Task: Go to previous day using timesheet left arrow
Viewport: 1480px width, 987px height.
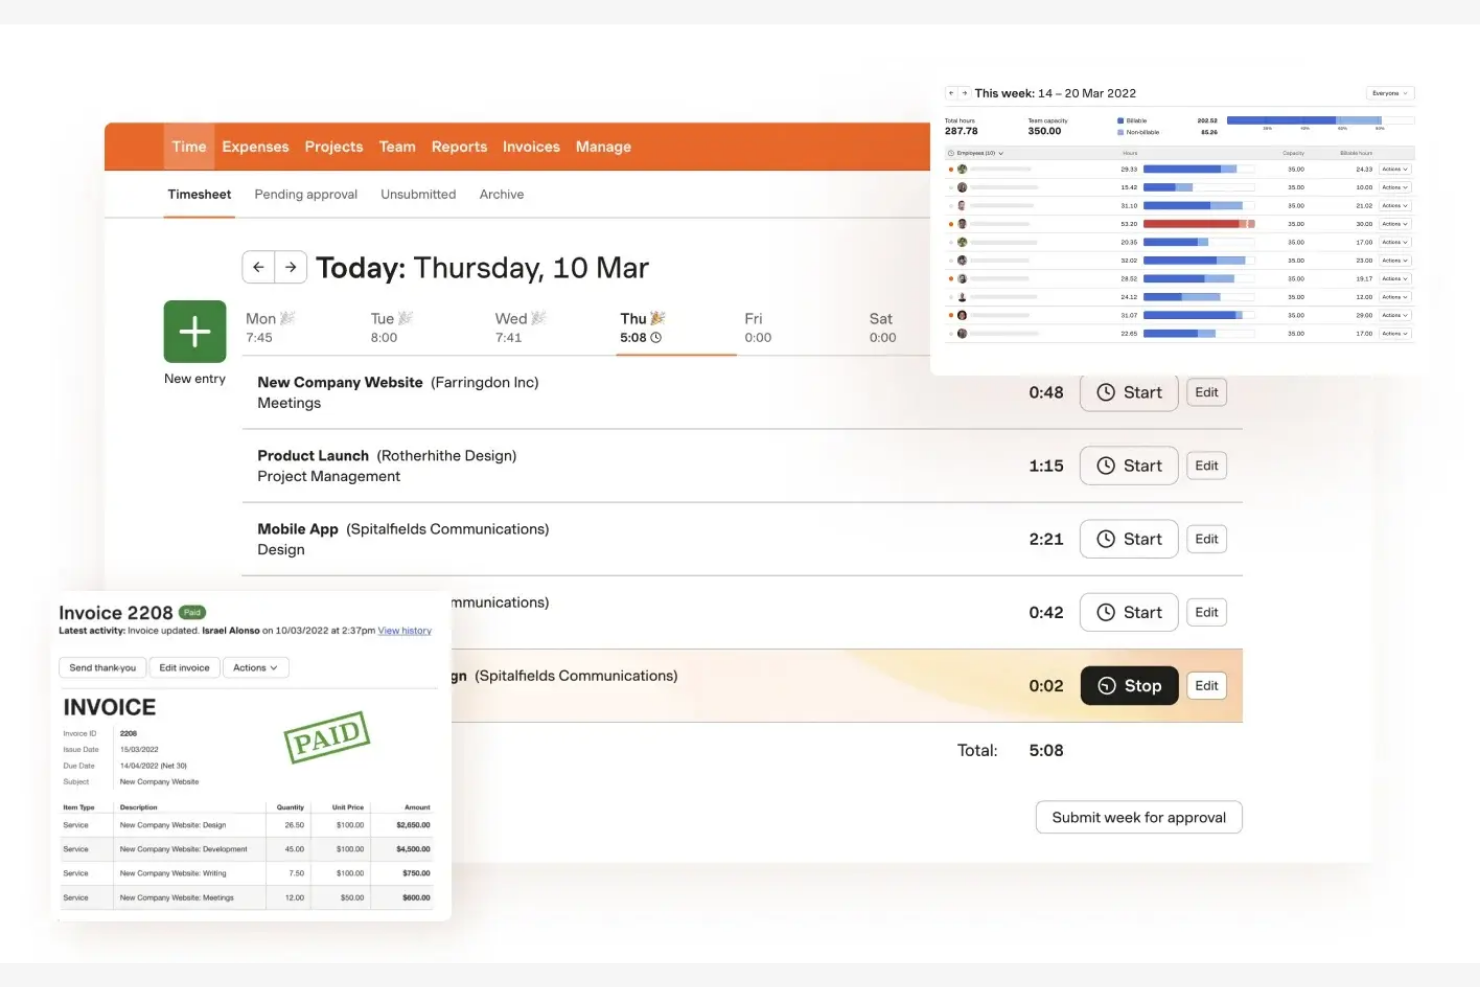Action: coord(259,267)
